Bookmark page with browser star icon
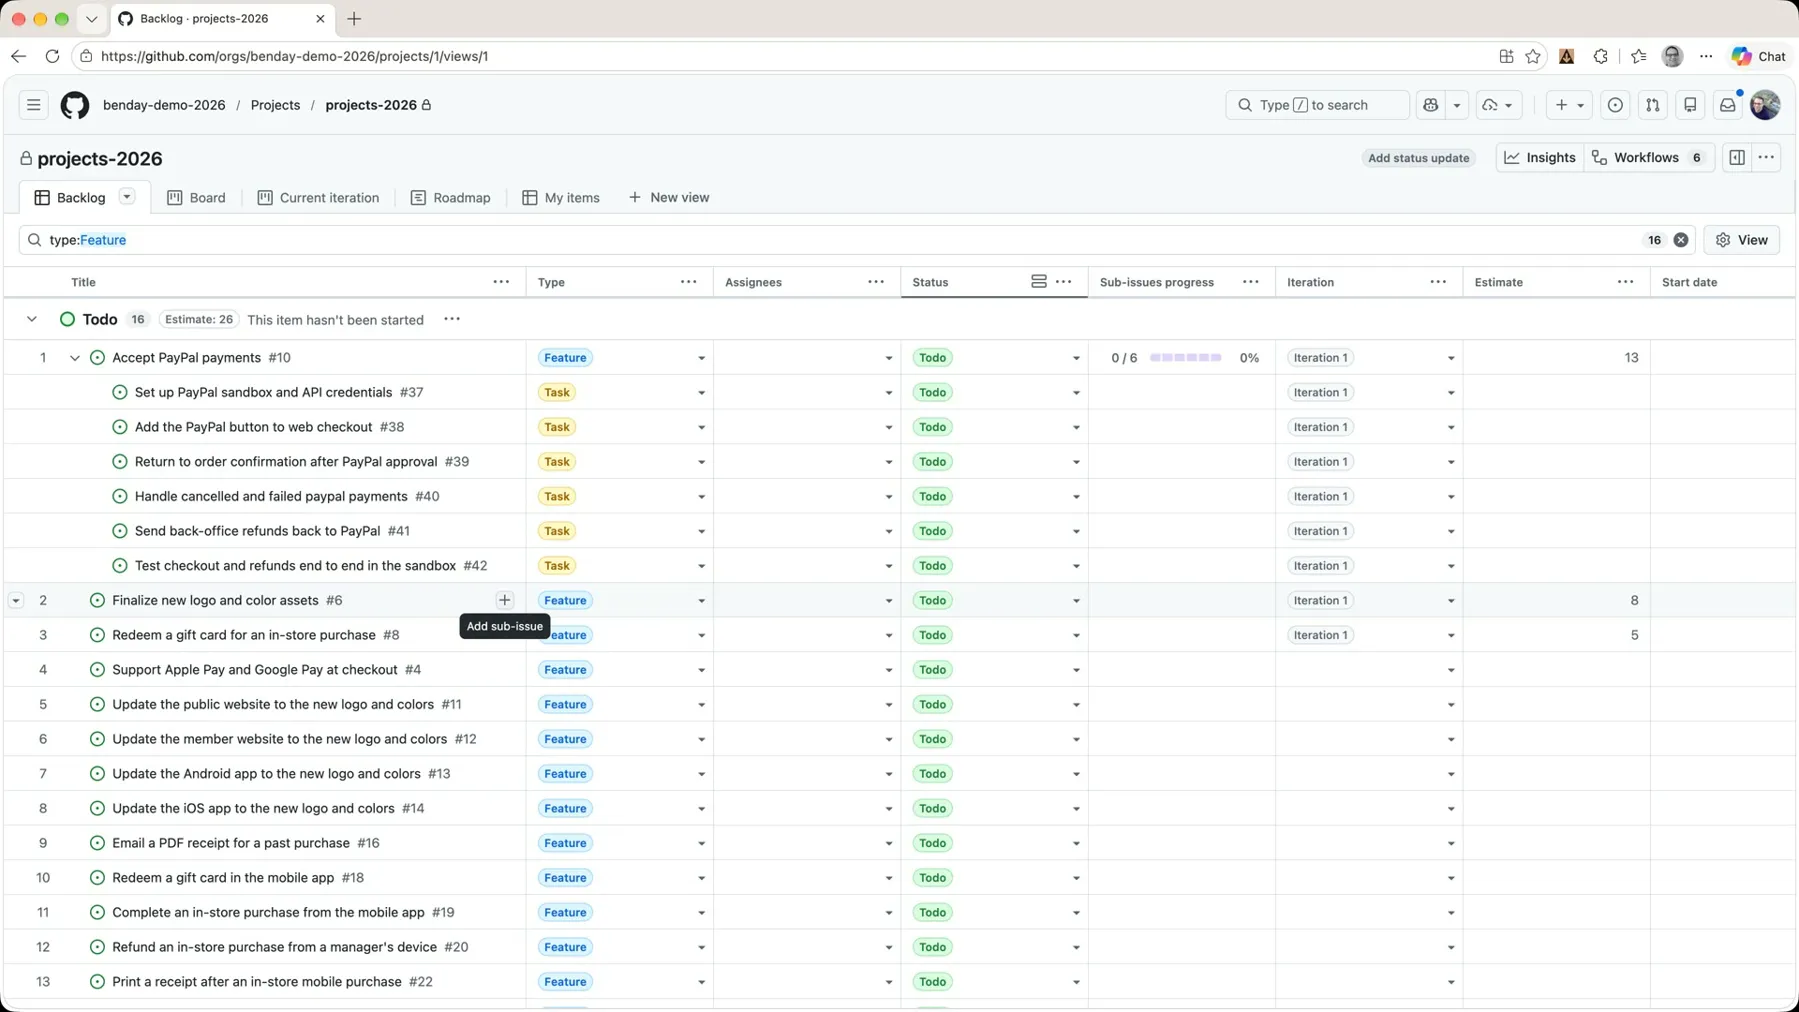The height and width of the screenshot is (1012, 1799). (x=1533, y=56)
